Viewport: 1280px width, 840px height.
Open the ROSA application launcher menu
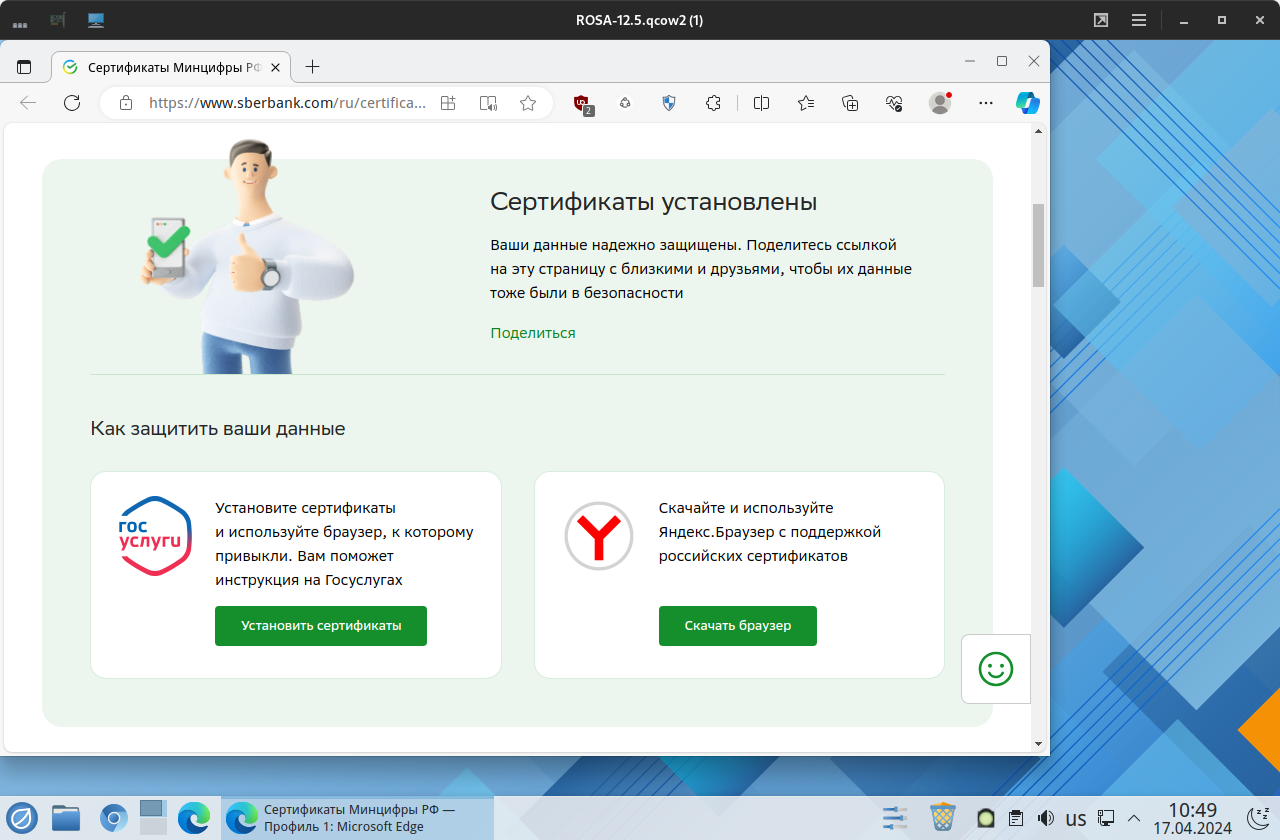tap(22, 818)
